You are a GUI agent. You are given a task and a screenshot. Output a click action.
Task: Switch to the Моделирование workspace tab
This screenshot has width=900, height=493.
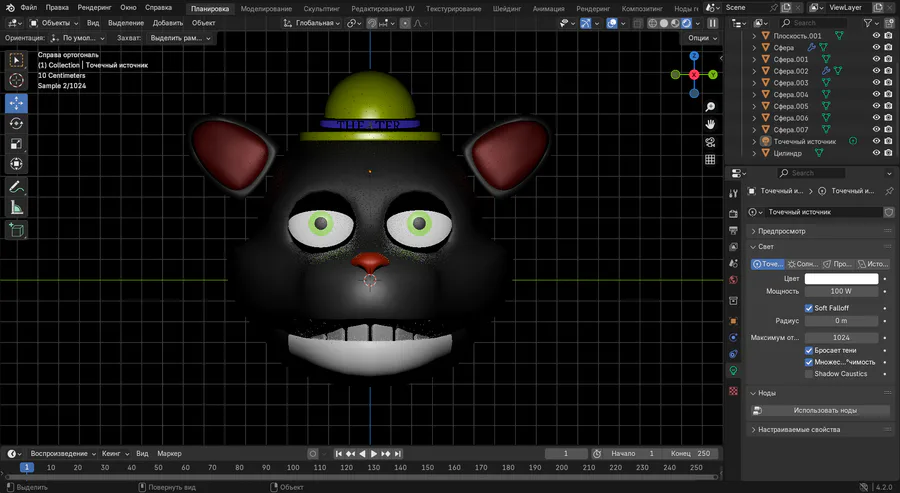point(266,9)
